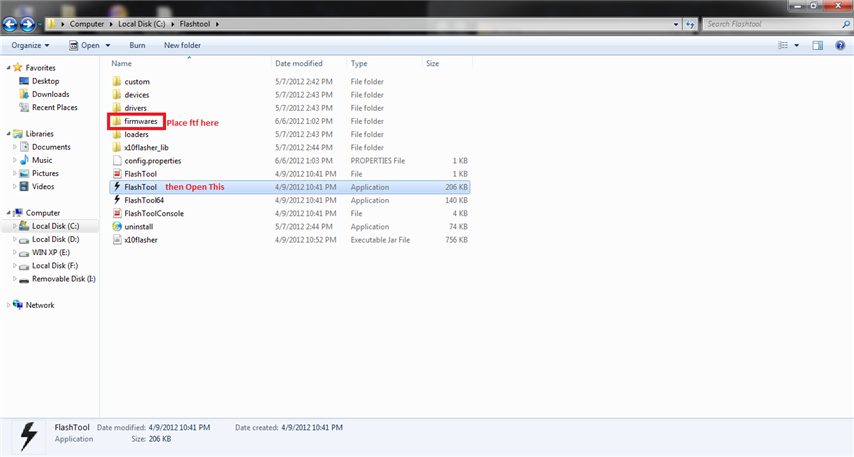The height and width of the screenshot is (457, 854).
Task: Select Local Disk (D:) drive
Action: tap(56, 239)
